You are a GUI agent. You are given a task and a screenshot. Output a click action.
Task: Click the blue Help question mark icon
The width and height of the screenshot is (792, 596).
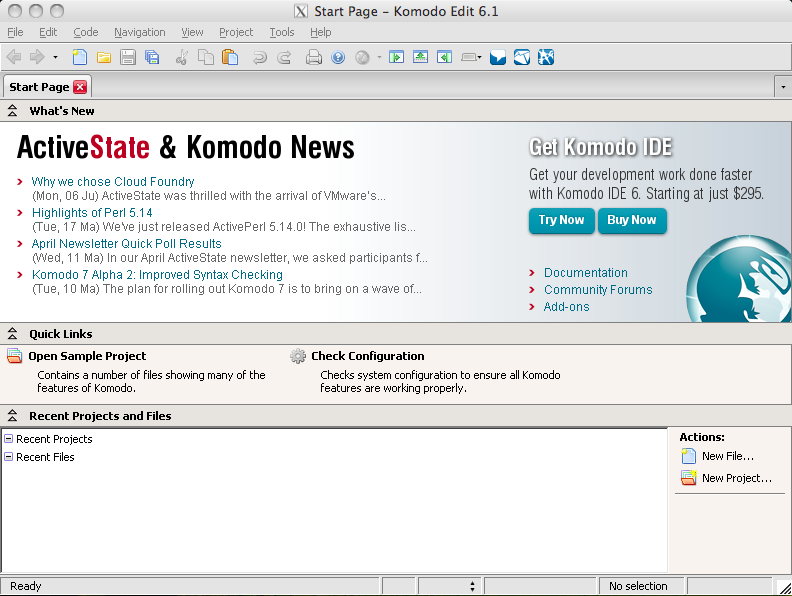pyautogui.click(x=338, y=57)
